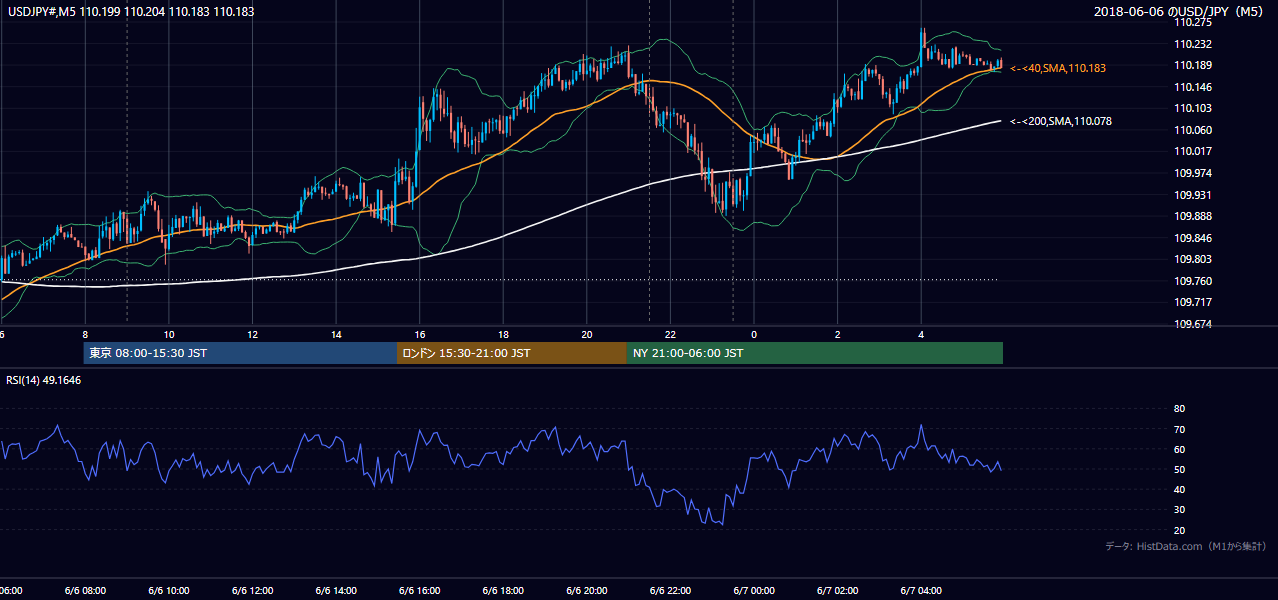The height and width of the screenshot is (600, 1278).
Task: Select the 200 SMA label reading 110.078
Action: [1061, 121]
